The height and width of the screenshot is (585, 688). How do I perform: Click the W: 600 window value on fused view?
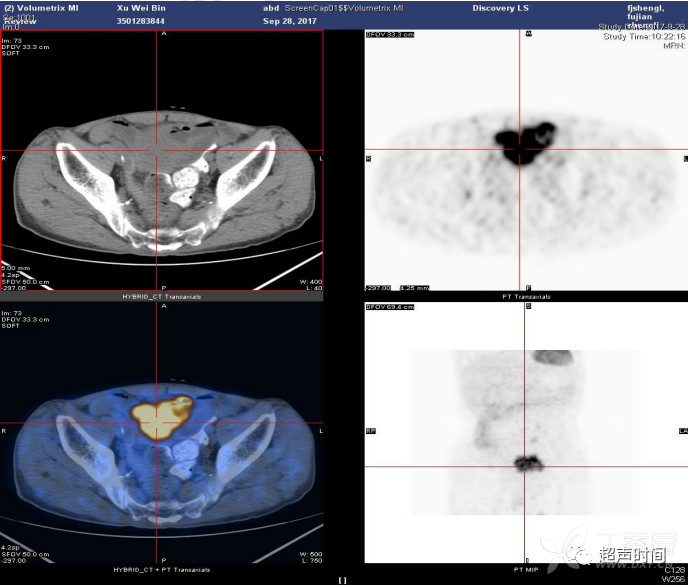pos(311,554)
